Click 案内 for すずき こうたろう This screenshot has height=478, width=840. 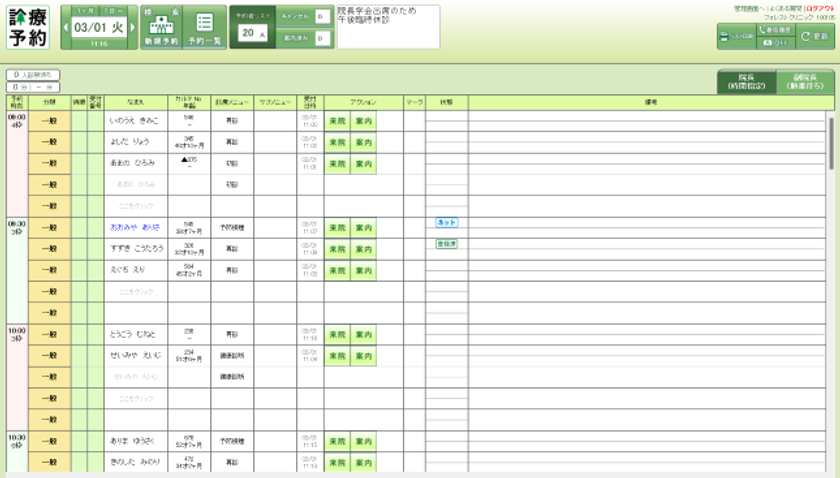364,249
